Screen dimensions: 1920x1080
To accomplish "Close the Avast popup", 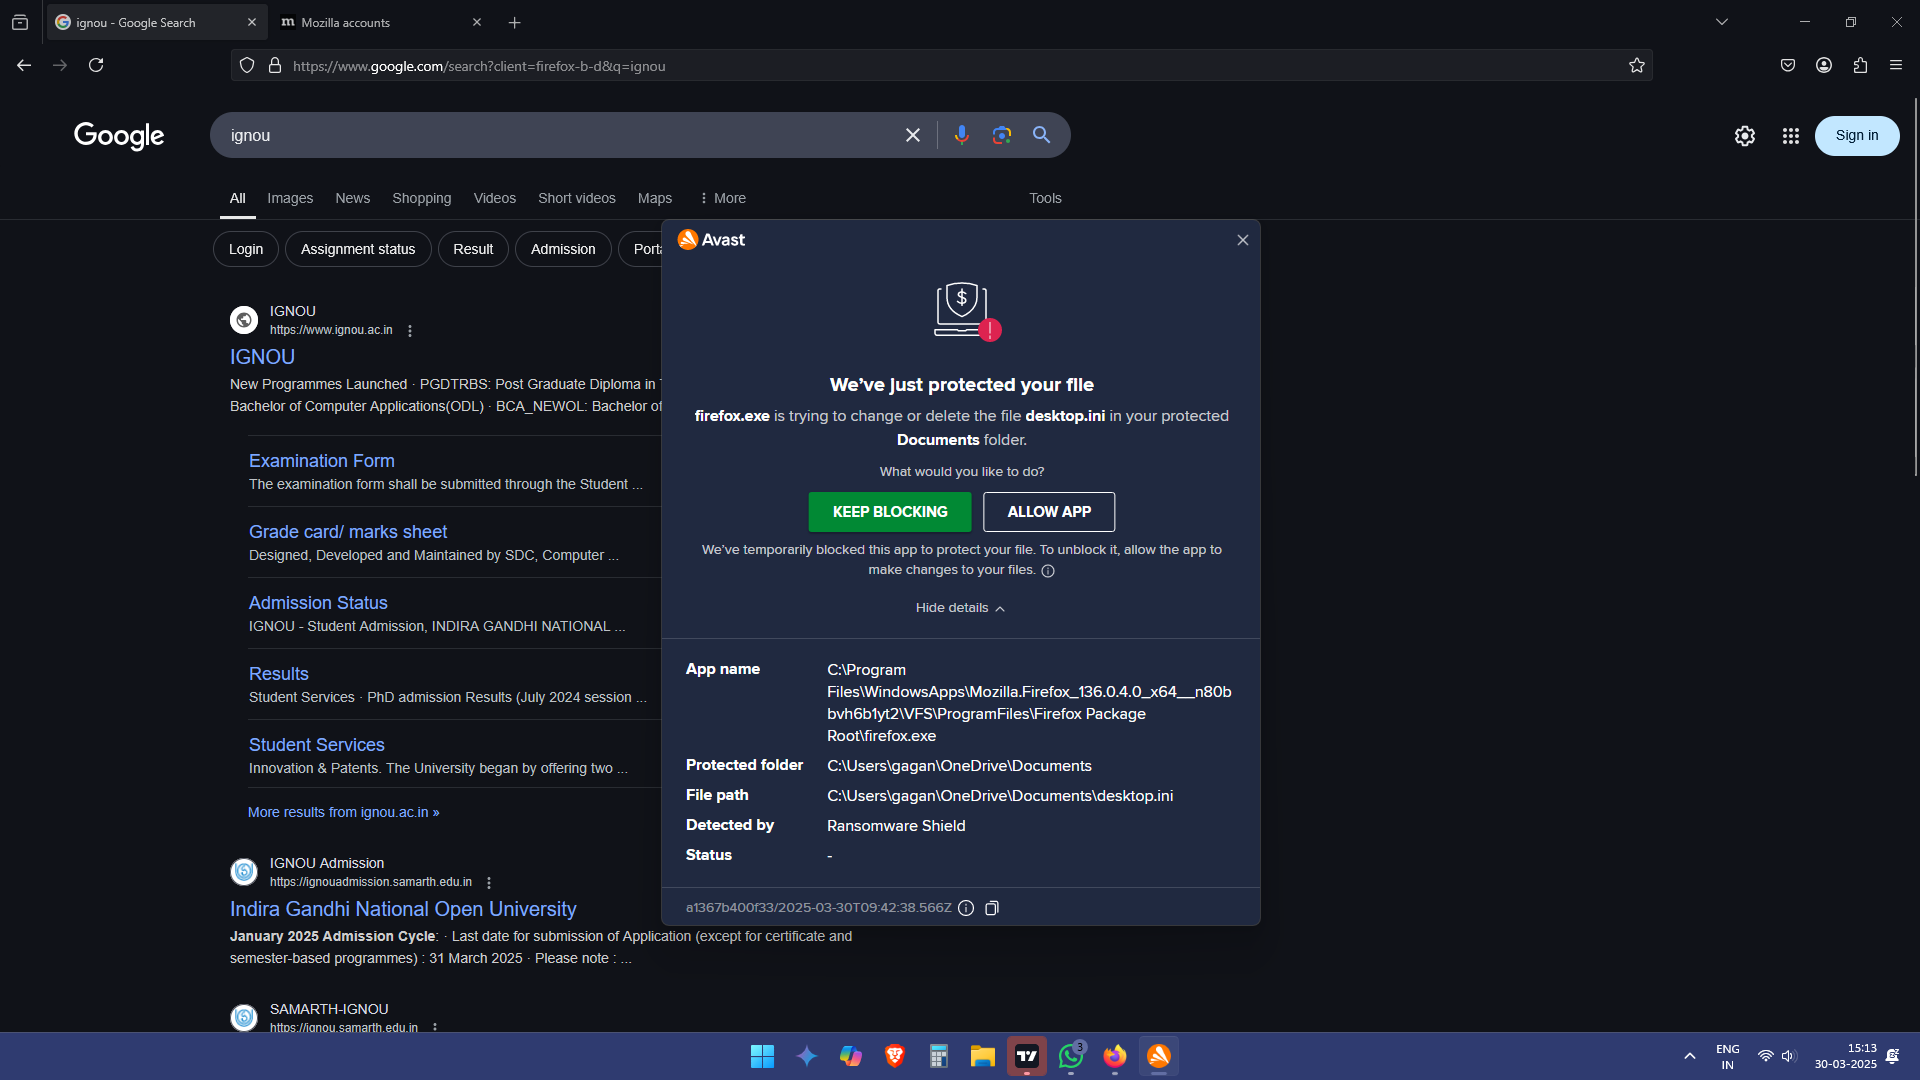I will (1243, 240).
